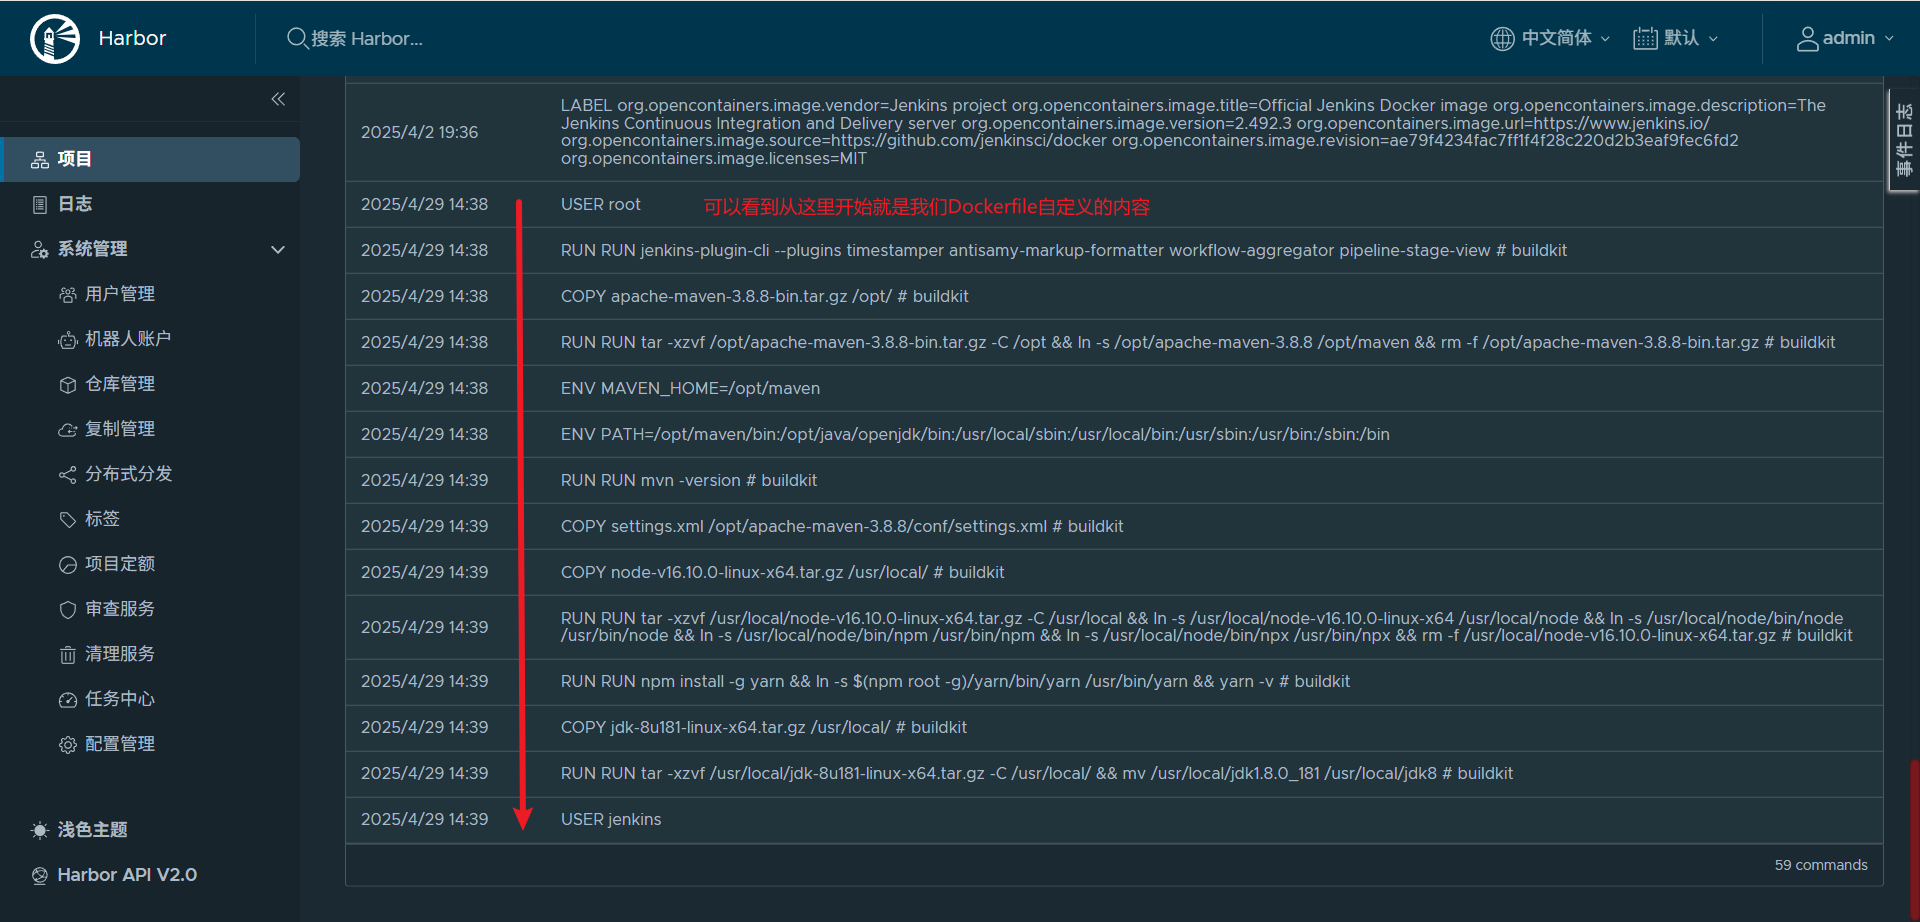Click COPY settings.xml command row
Image resolution: width=1920 pixels, height=922 pixels.
tap(1114, 526)
